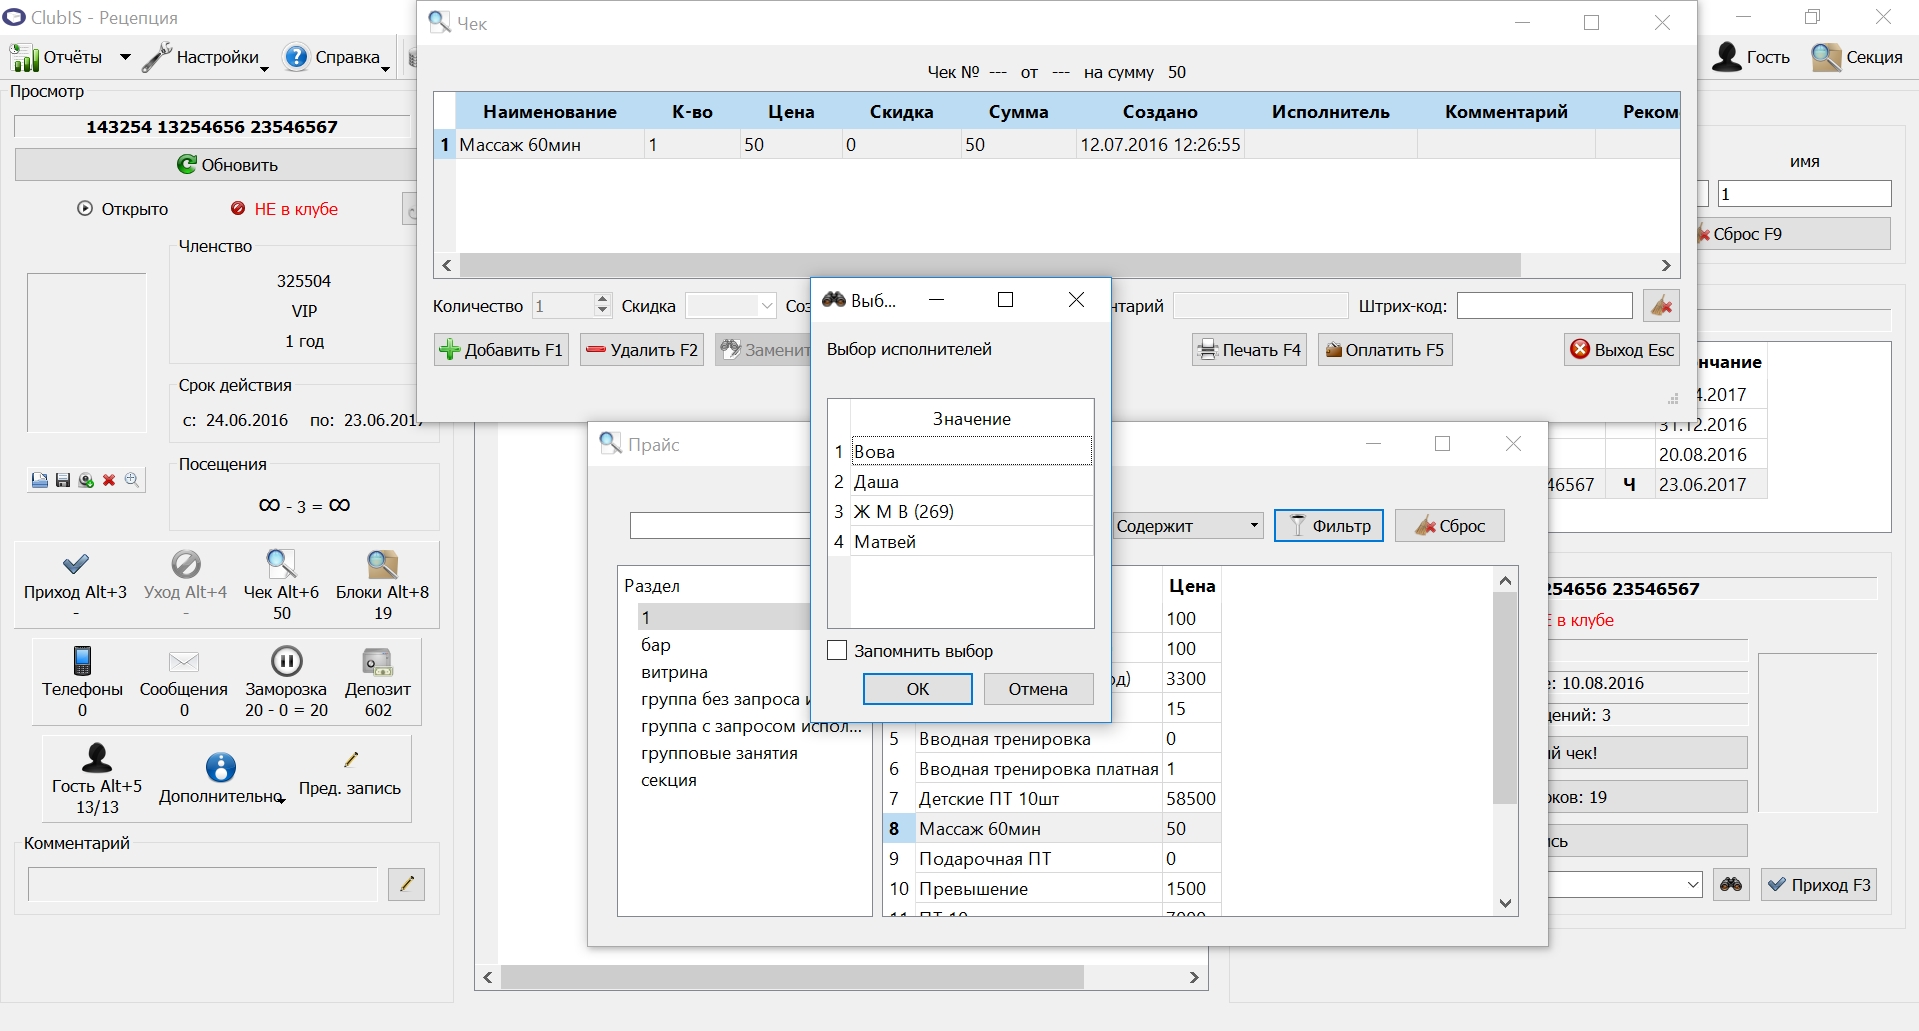
Task: Open the Настройки menu
Action: tap(207, 58)
